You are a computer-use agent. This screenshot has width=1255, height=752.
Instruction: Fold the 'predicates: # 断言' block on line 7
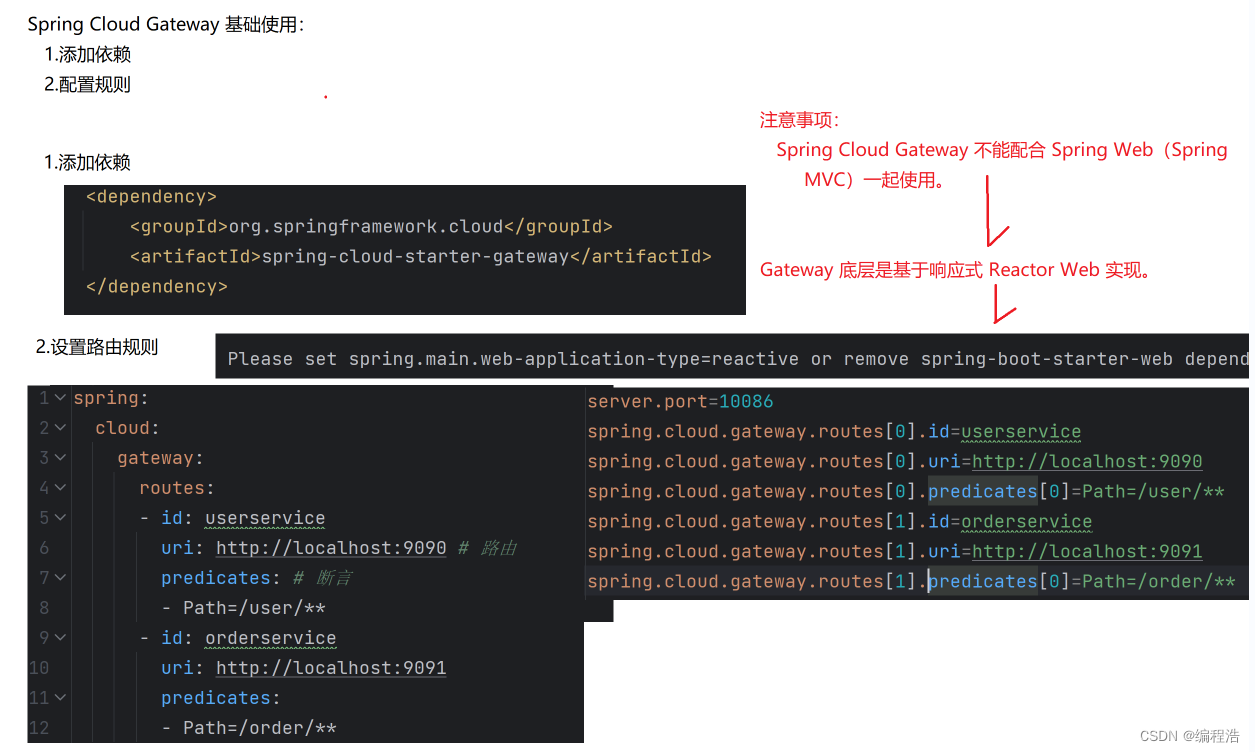click(x=60, y=578)
